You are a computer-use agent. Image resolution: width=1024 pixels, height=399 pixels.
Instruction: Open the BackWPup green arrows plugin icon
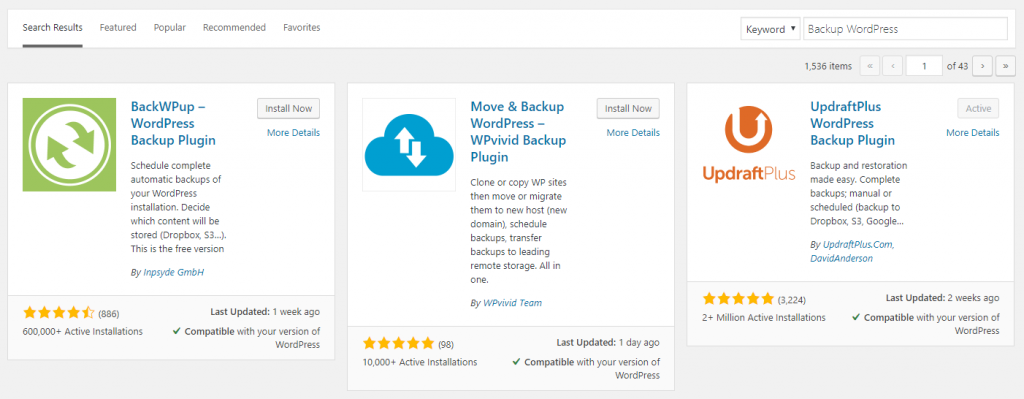[69, 144]
